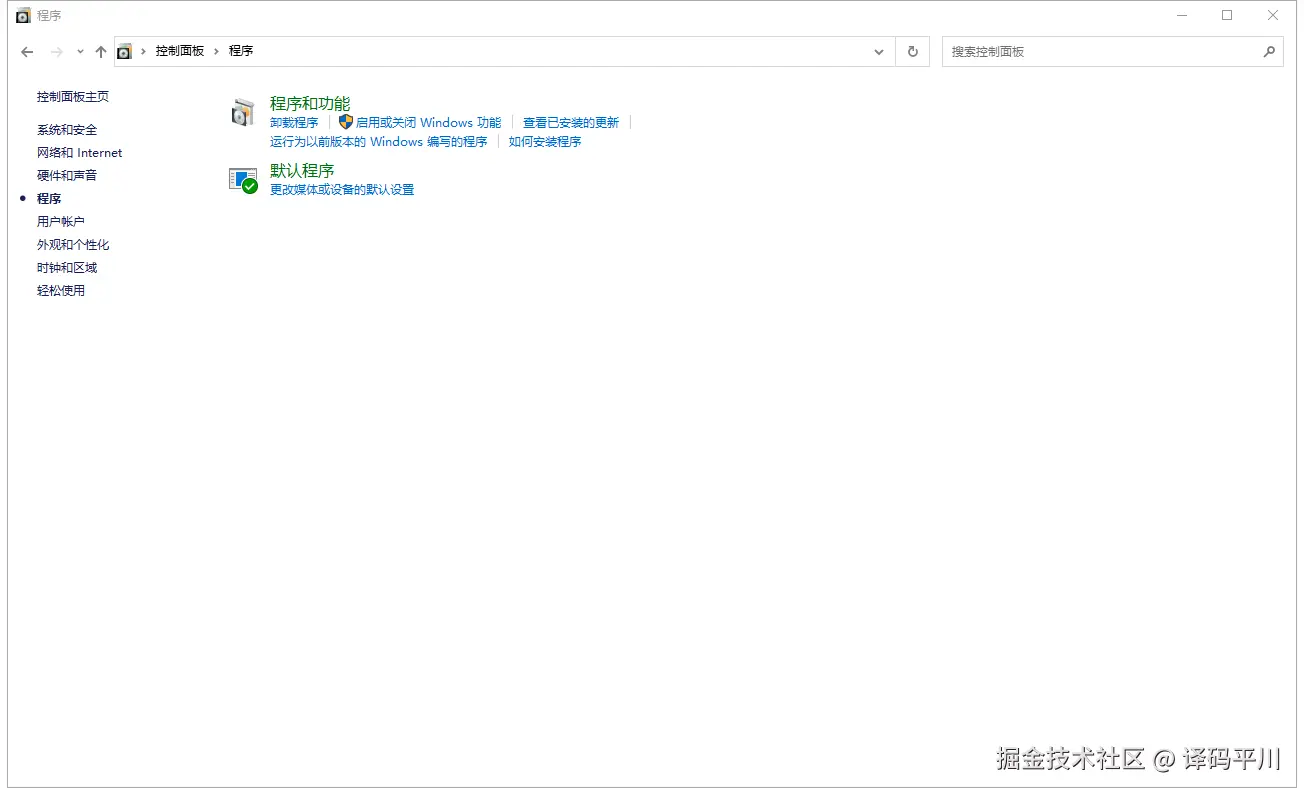Maximize the 程序 window
Image resolution: width=1304 pixels, height=795 pixels.
point(1227,15)
